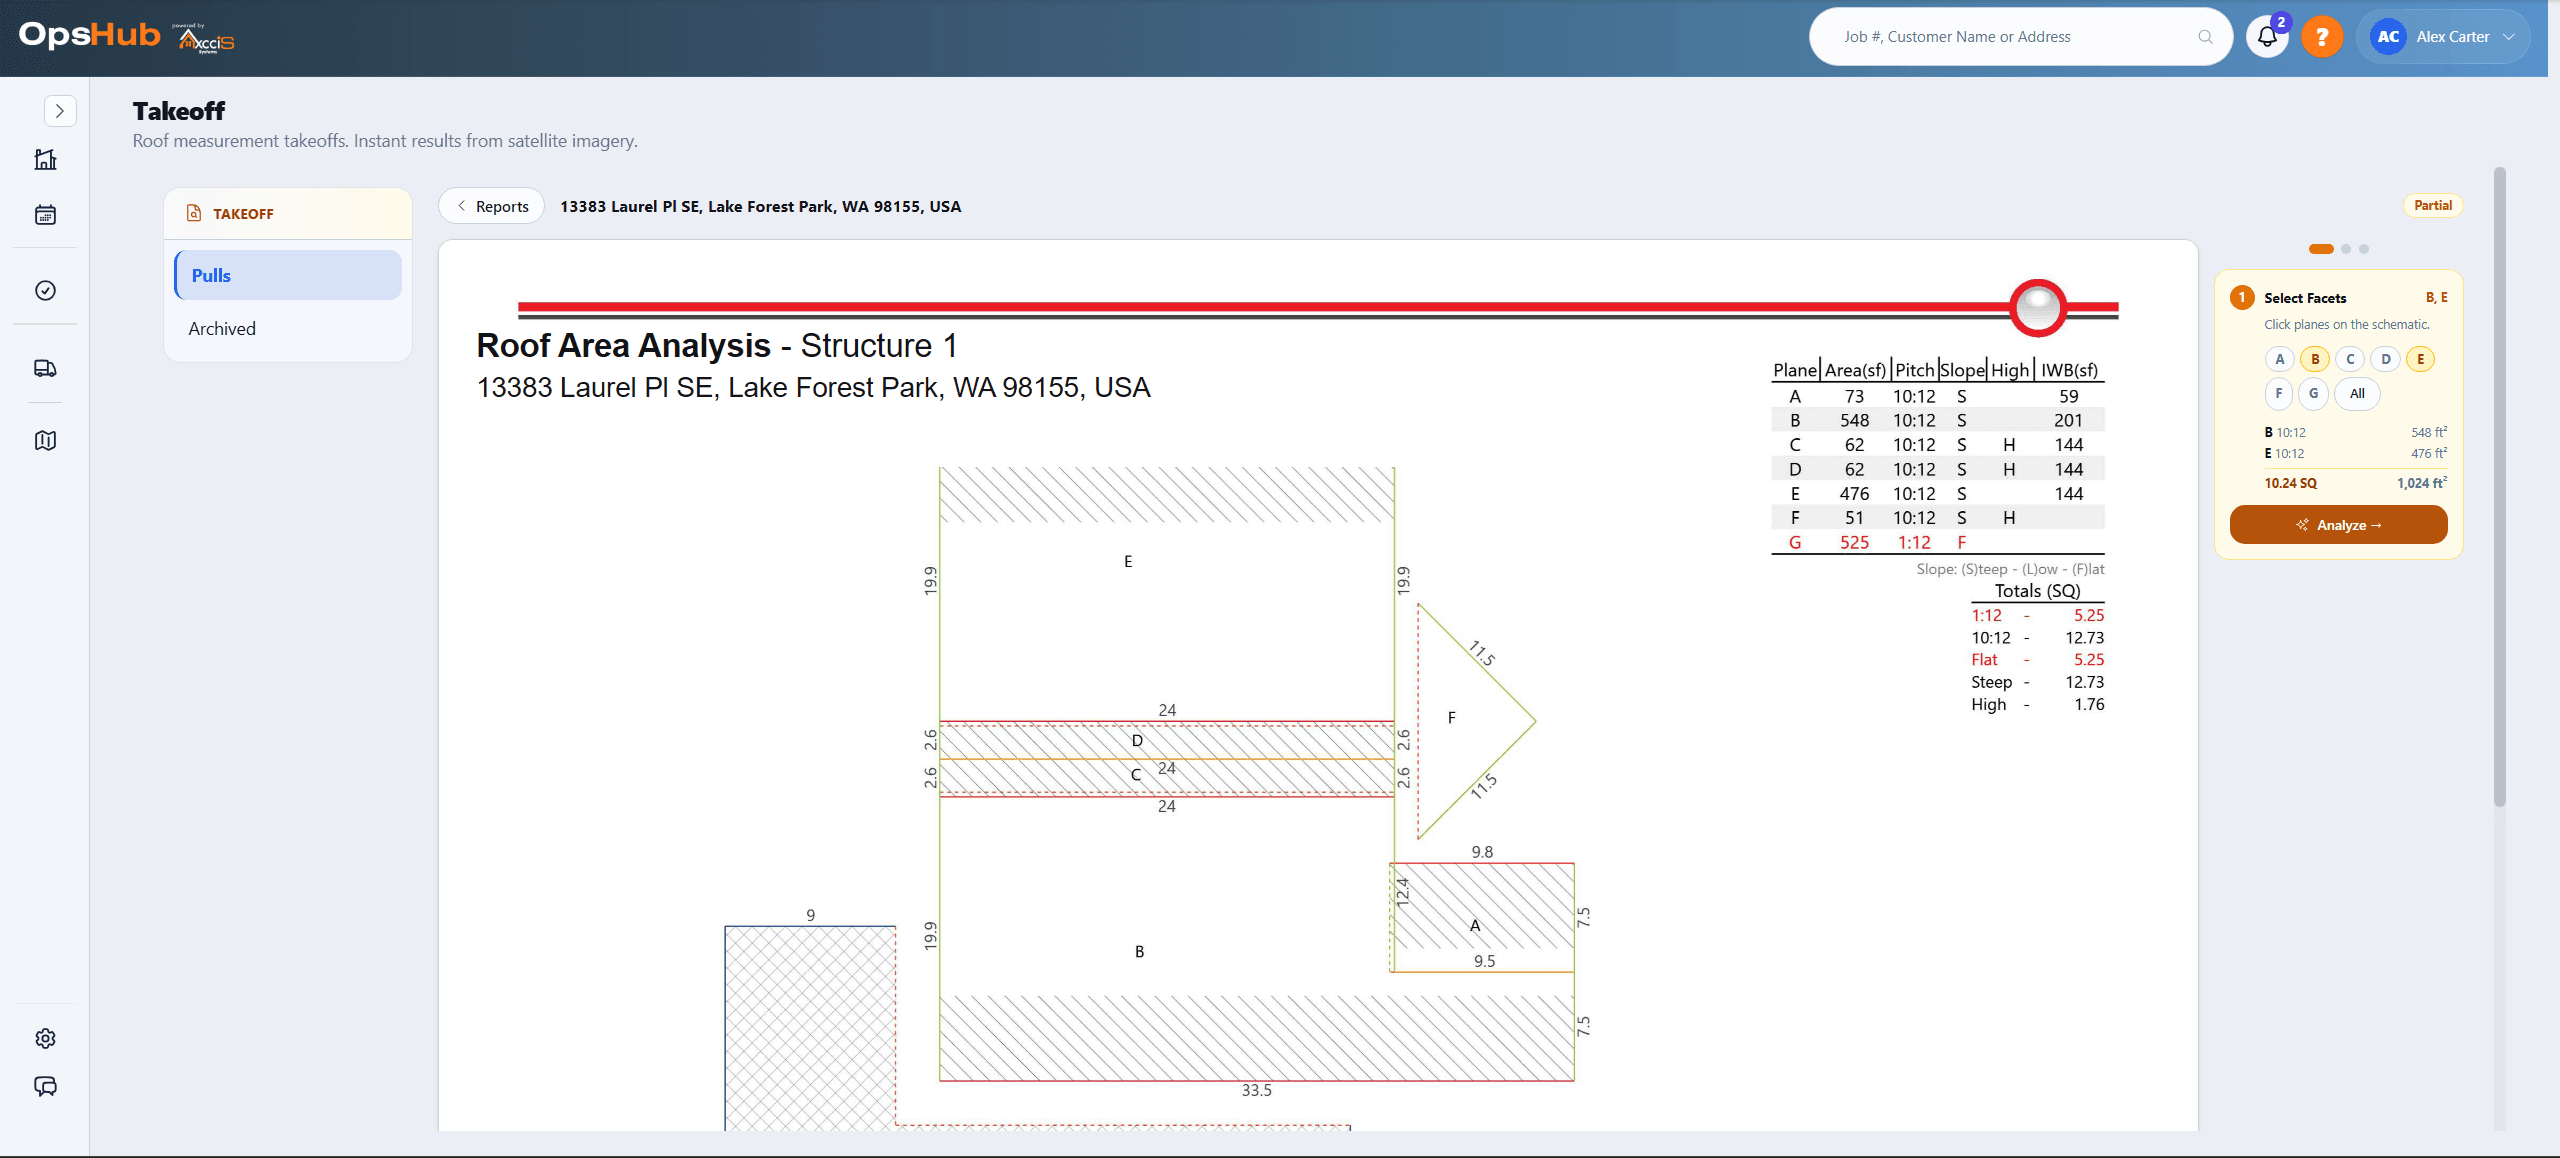Toggle facet D chip
The image size is (2560, 1158).
[x=2385, y=359]
